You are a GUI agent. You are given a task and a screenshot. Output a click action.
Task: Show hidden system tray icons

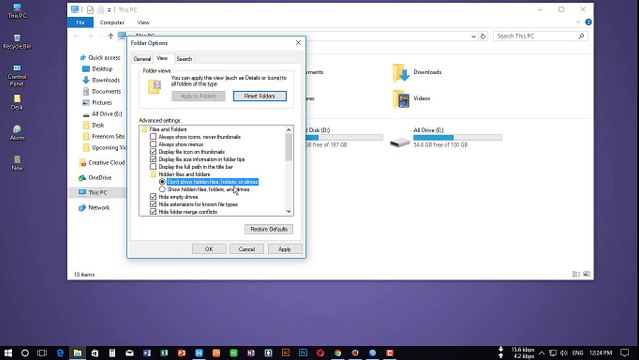[542, 353]
